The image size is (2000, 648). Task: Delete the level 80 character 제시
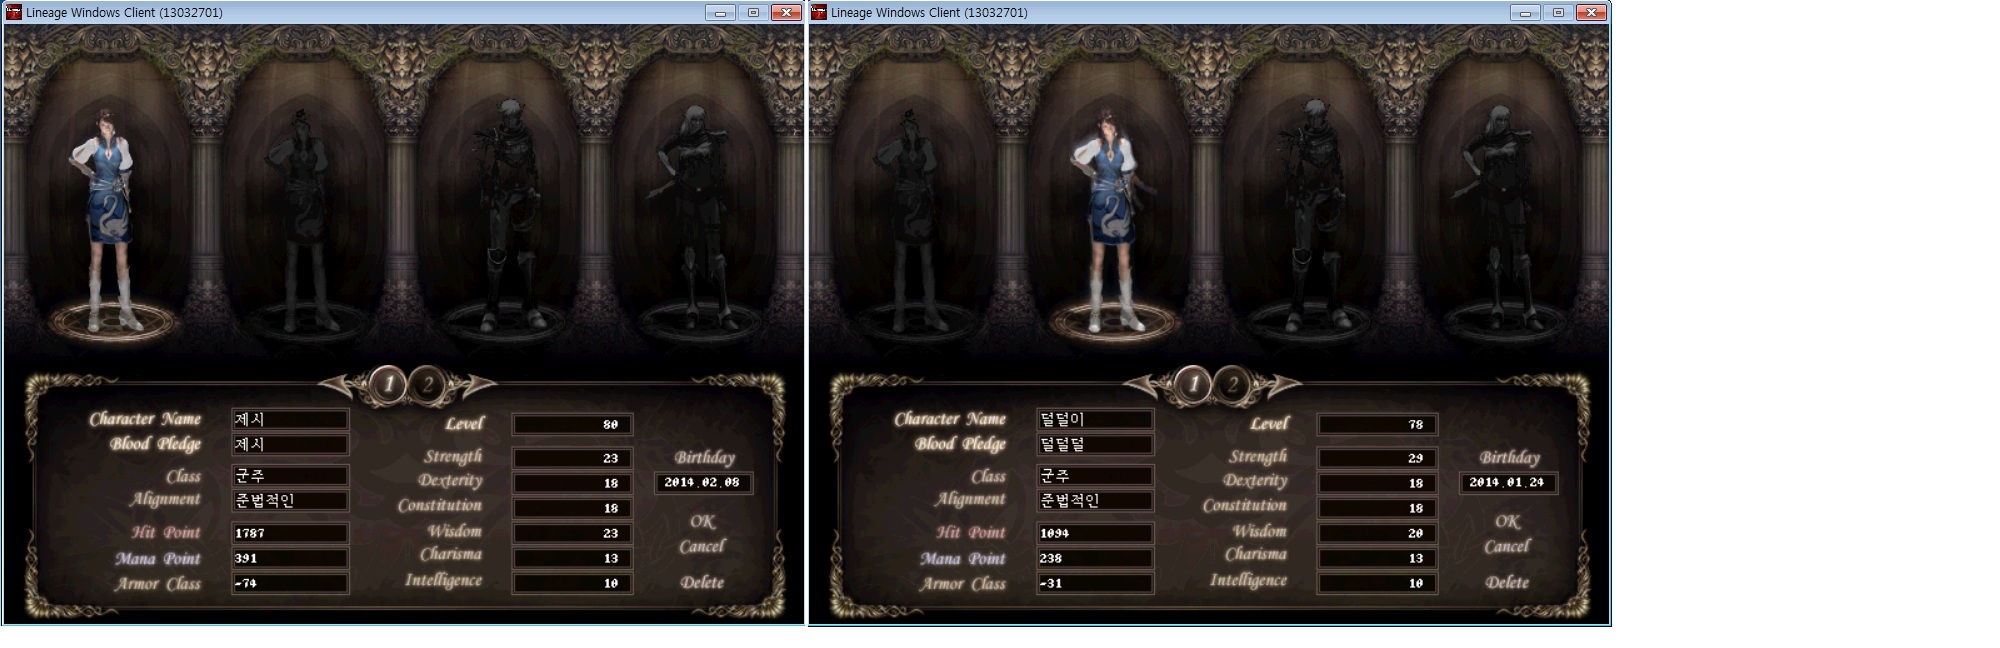click(x=702, y=582)
